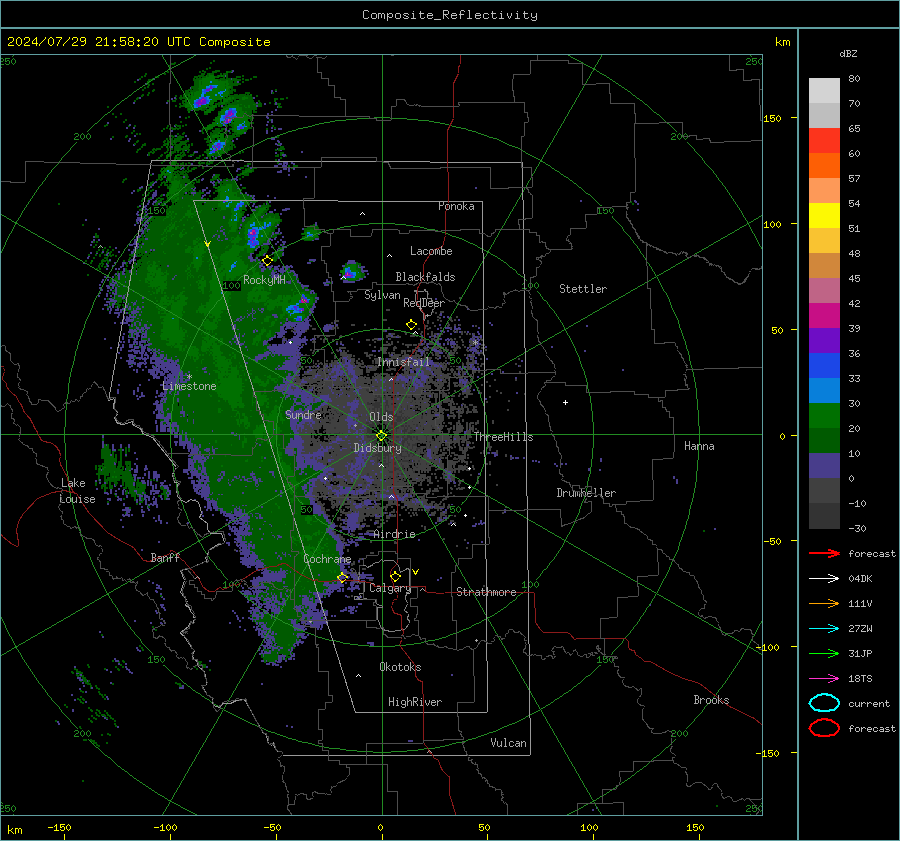Viewport: 900px width, 841px height.
Task: Select the orange 111V arrow in legend
Action: [x=824, y=603]
